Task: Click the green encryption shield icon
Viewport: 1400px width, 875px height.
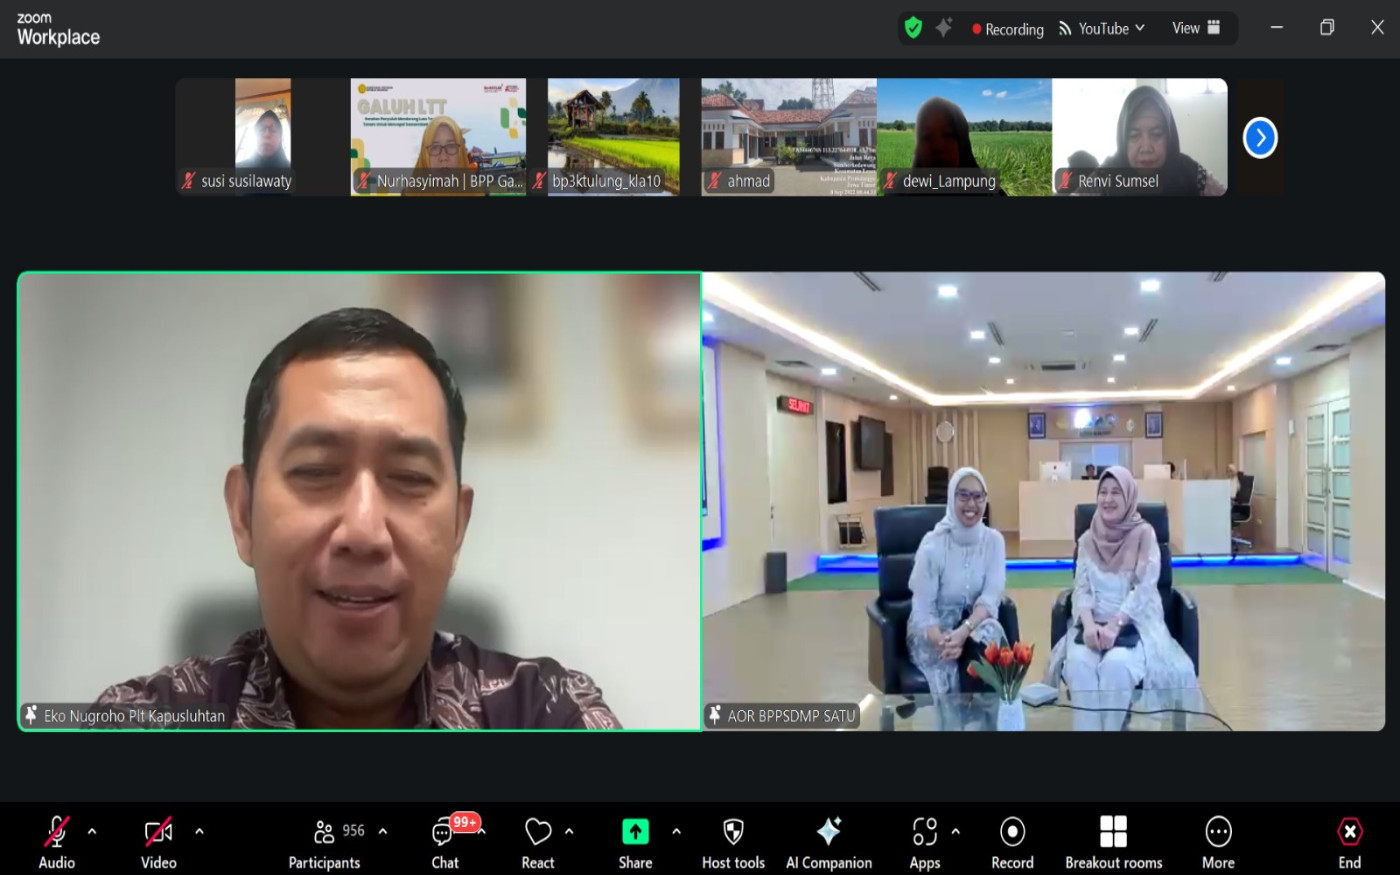Action: [913, 28]
